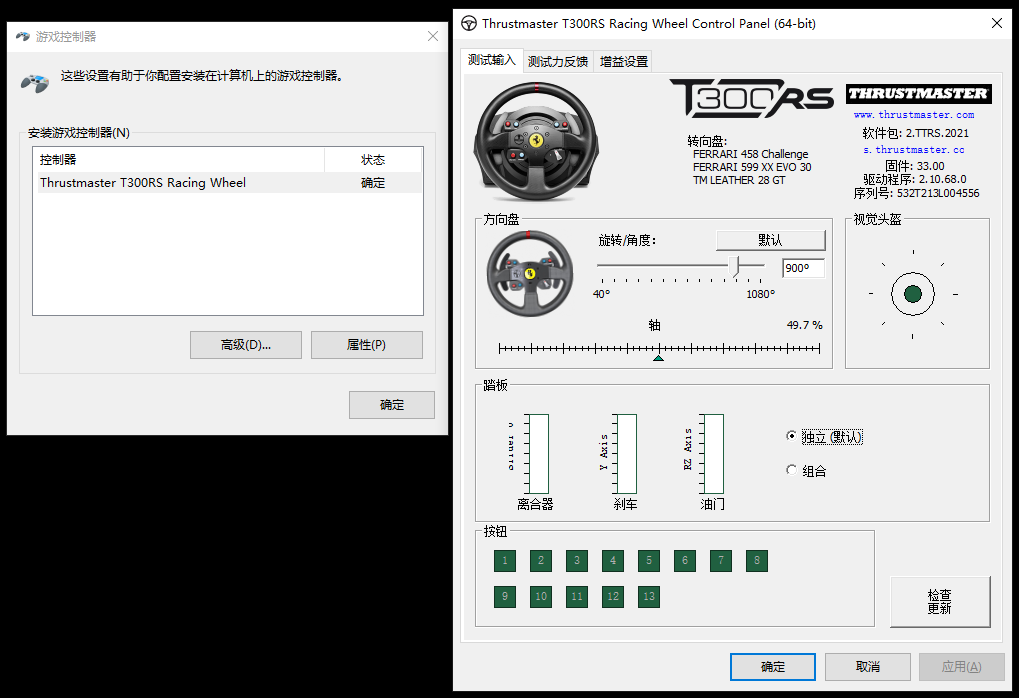The width and height of the screenshot is (1019, 698).
Task: Click button indicator 1
Action: coord(505,560)
